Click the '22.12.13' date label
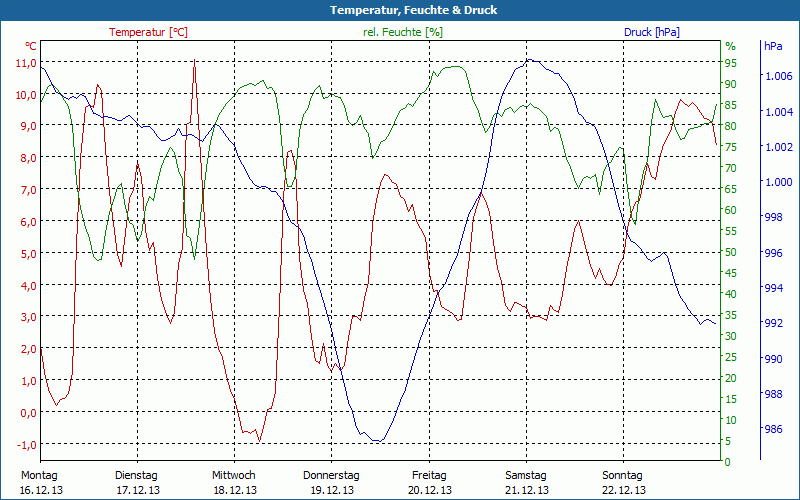 pyautogui.click(x=624, y=491)
